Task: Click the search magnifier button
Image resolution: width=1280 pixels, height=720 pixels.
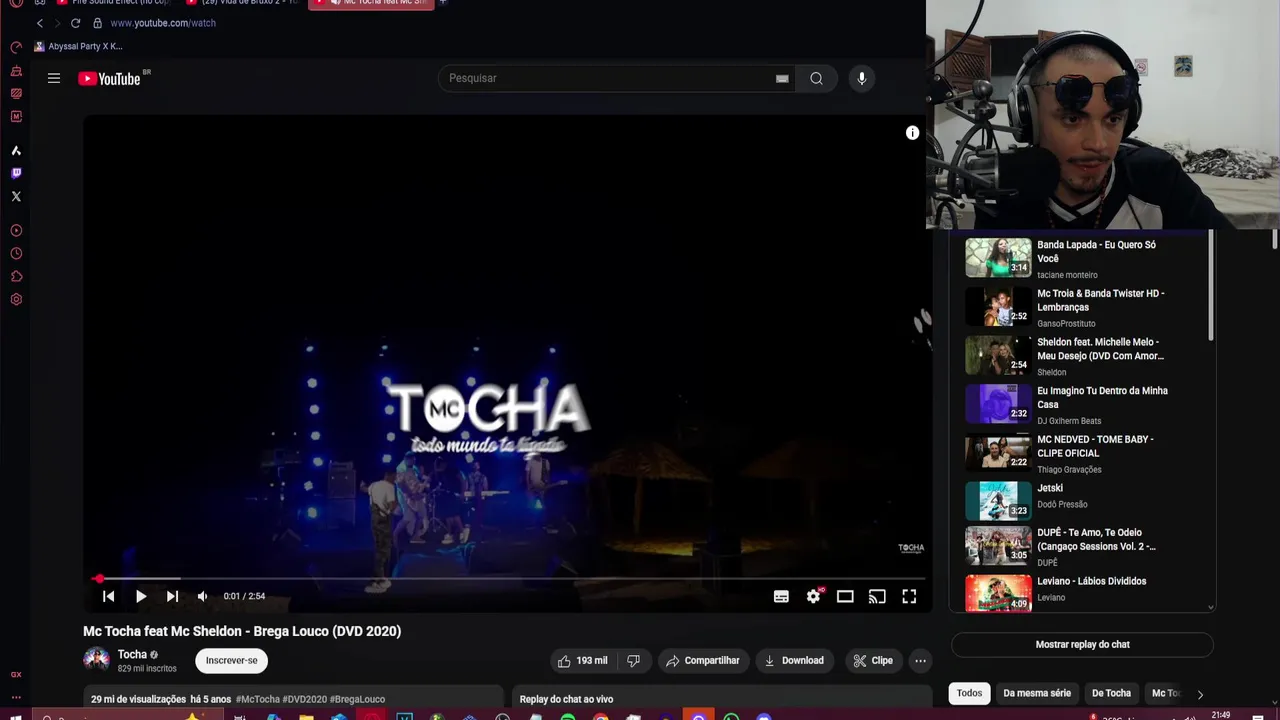Action: (x=816, y=78)
